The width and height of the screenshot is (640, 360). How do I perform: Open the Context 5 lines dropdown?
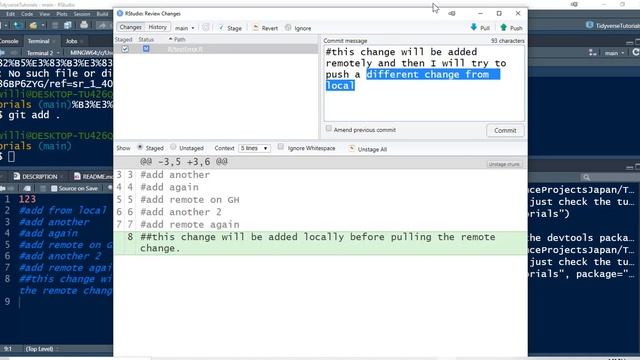(x=254, y=148)
